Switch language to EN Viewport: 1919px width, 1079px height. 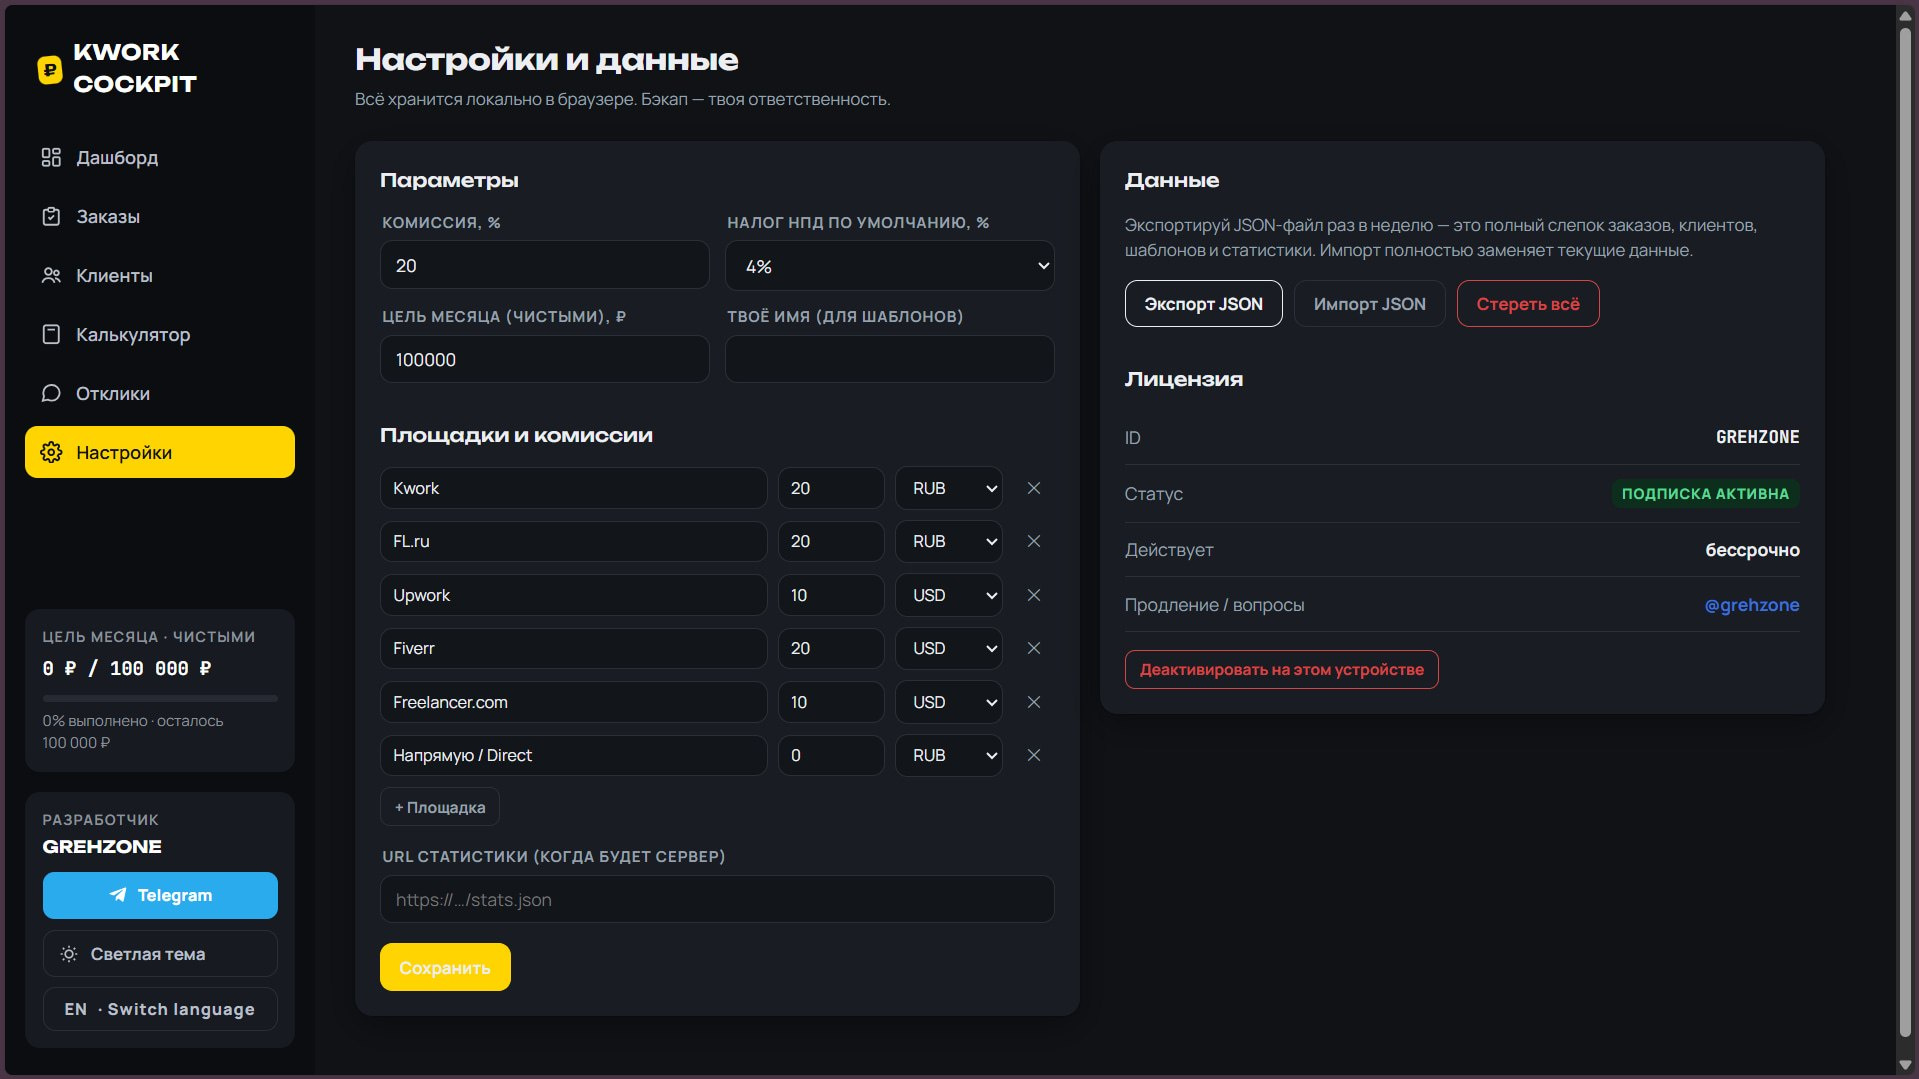(160, 1009)
